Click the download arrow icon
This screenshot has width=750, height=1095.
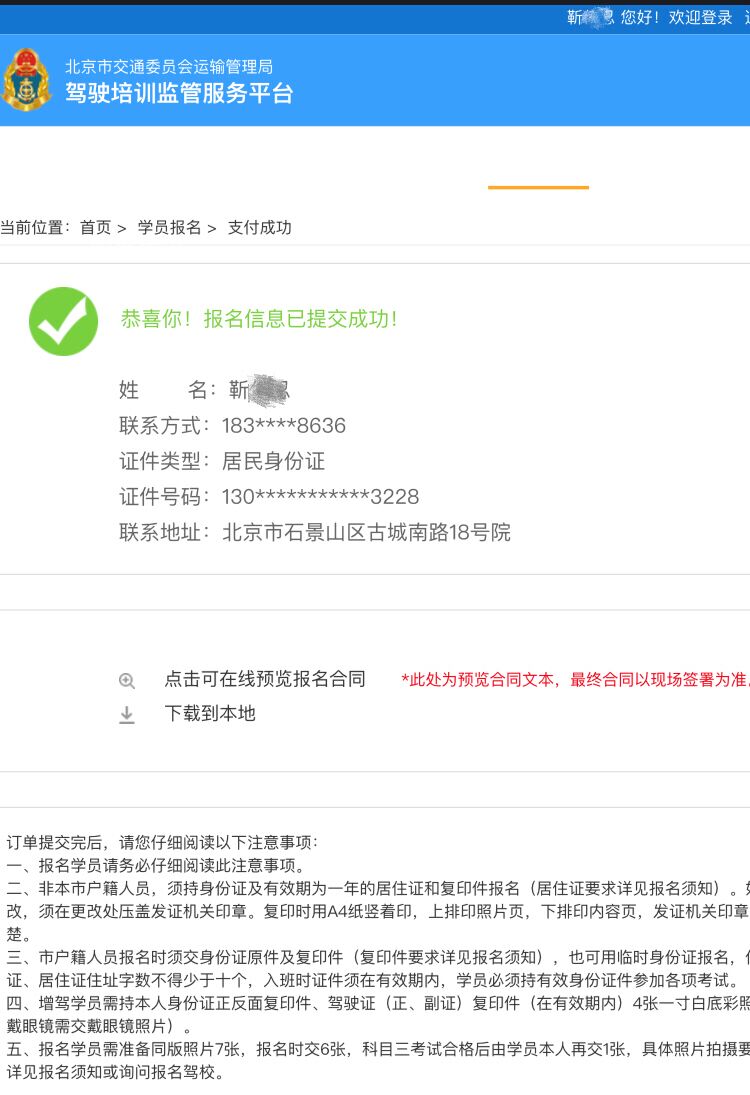(126, 714)
